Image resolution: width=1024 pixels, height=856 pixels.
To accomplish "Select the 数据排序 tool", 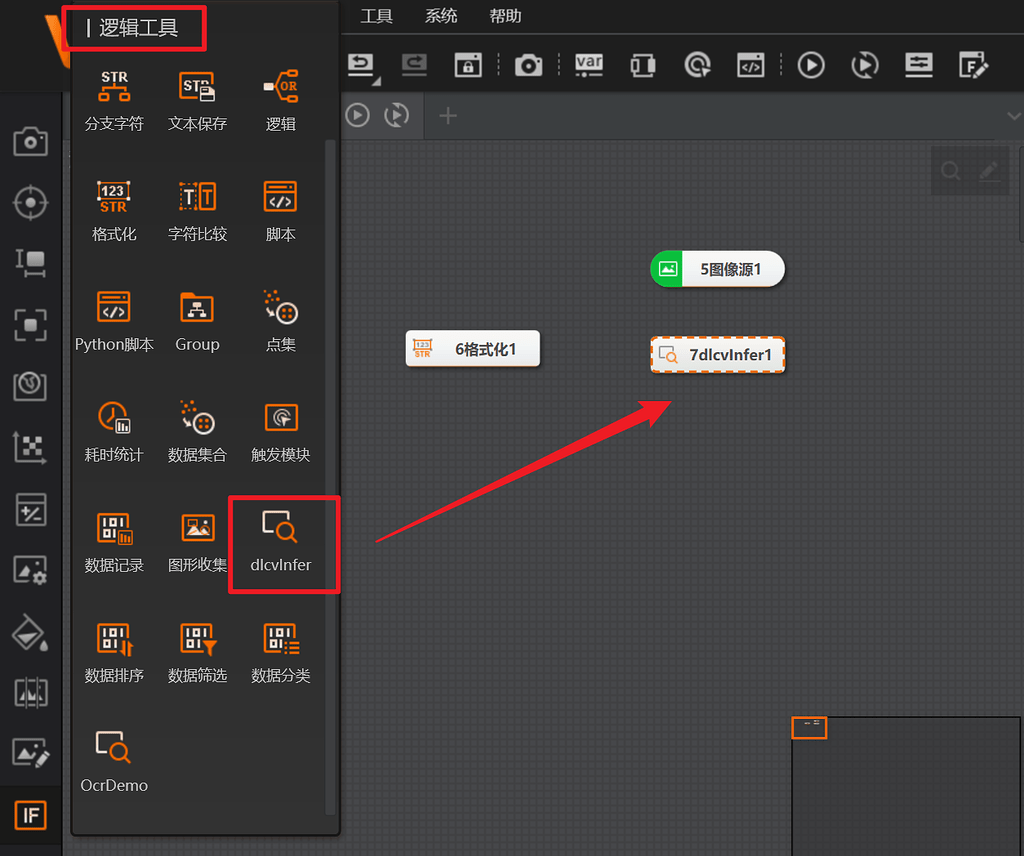I will coord(114,652).
